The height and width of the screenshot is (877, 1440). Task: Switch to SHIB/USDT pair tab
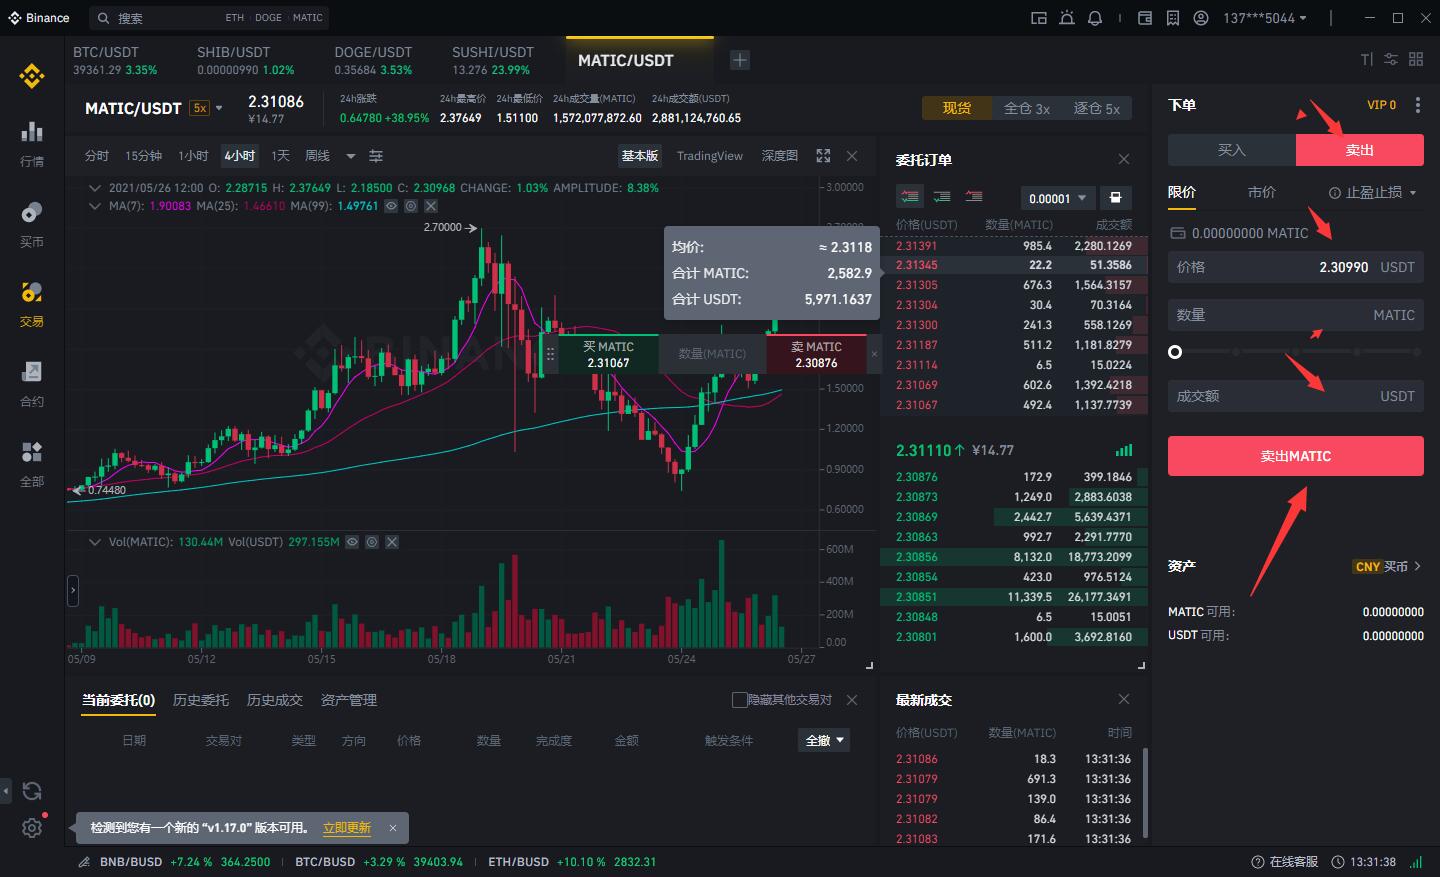coord(246,61)
